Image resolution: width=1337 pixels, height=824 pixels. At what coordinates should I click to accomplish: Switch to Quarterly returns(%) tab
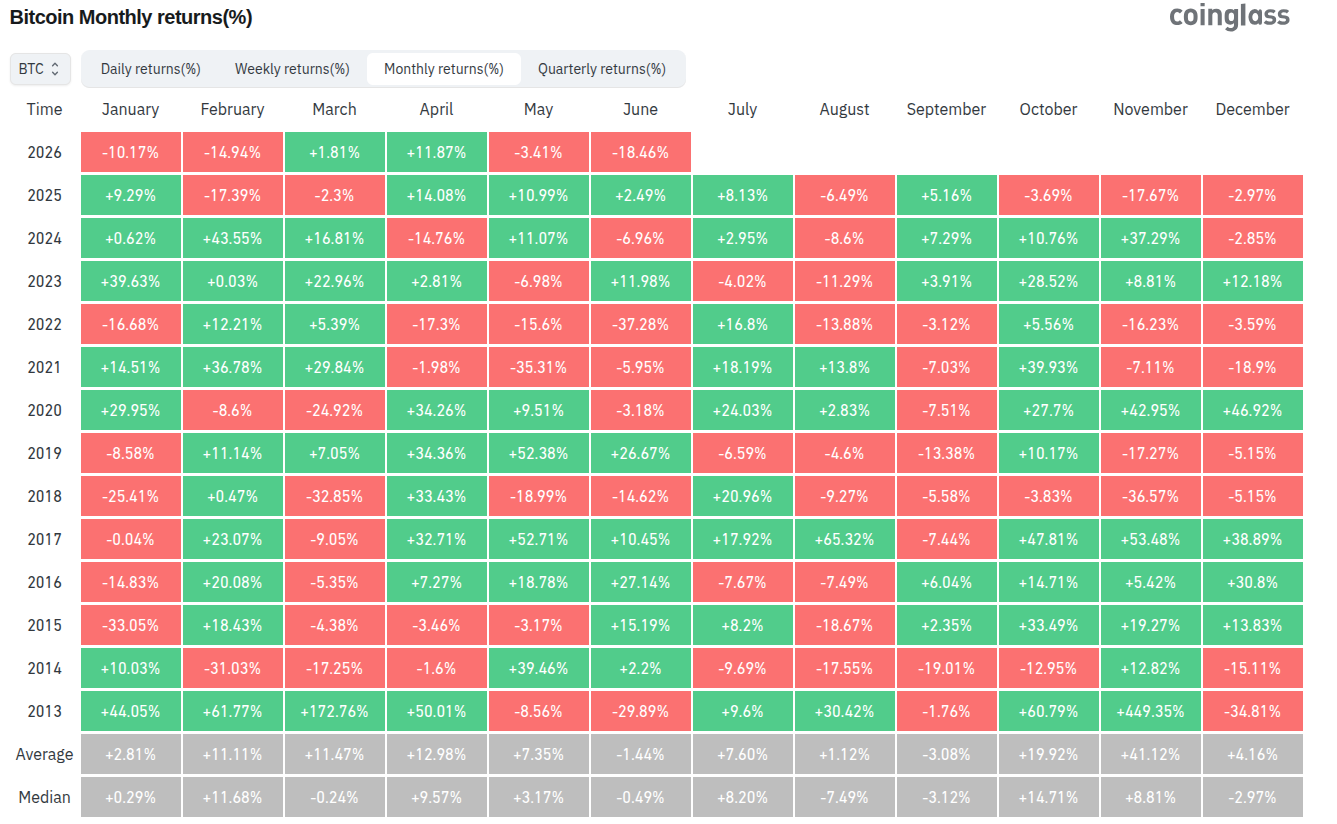click(x=602, y=69)
